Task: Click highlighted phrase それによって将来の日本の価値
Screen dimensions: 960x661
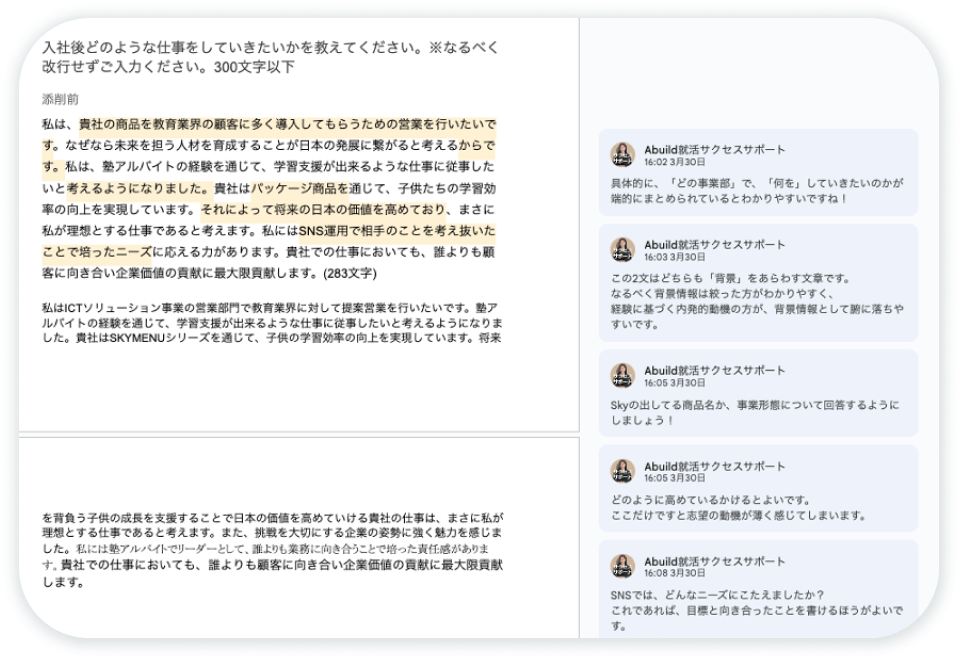Action: tap(323, 210)
